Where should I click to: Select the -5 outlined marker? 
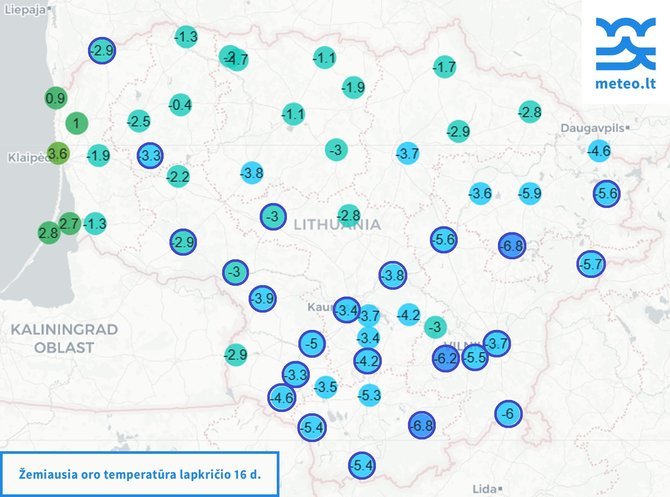point(312,343)
